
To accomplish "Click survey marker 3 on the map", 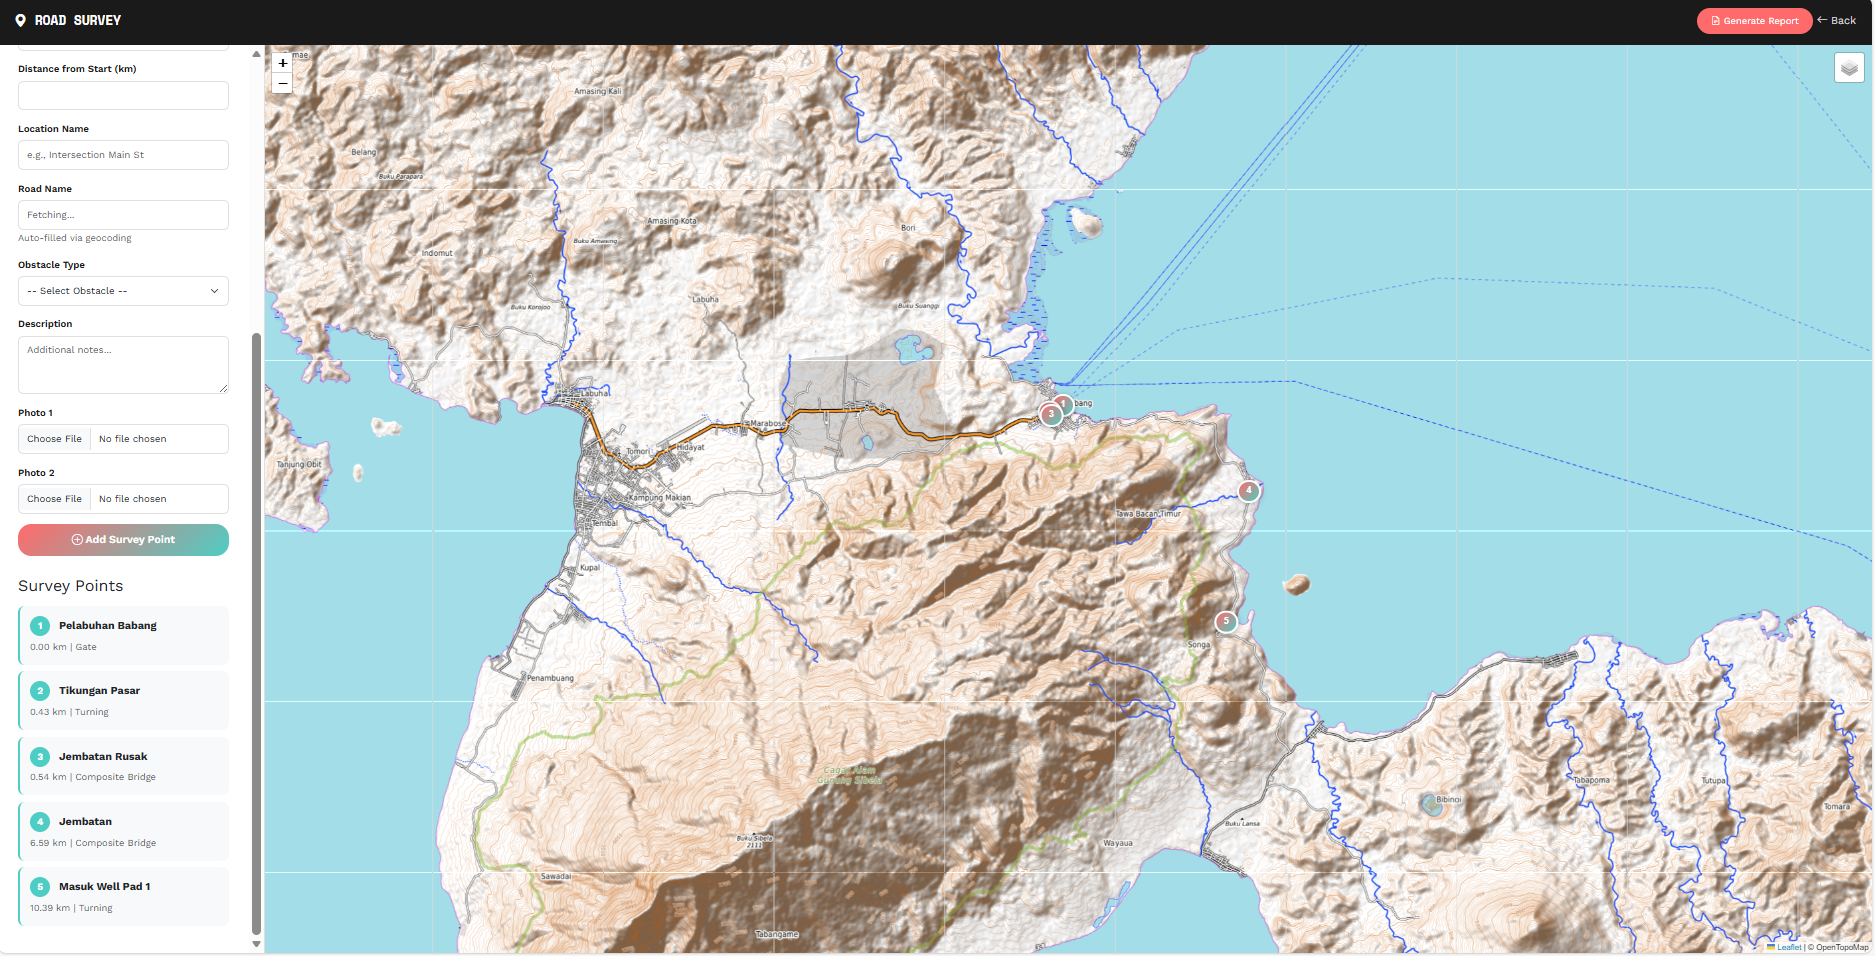I will (x=1051, y=414).
